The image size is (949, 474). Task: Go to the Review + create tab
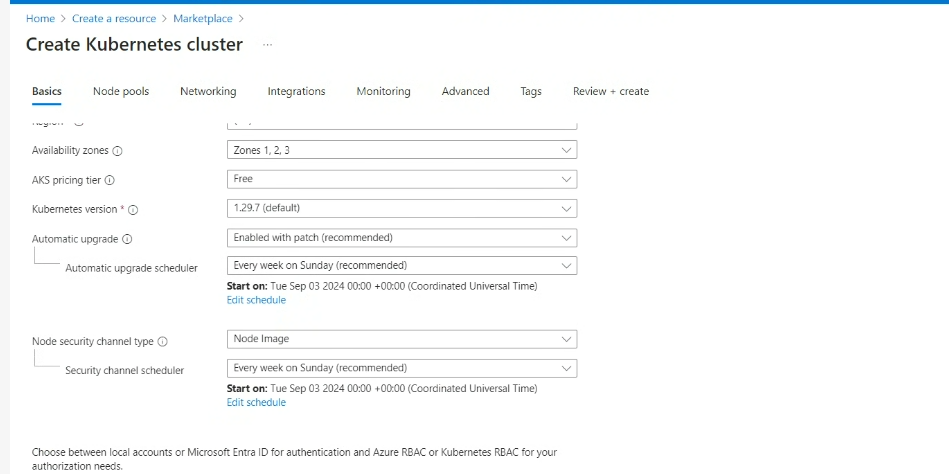tap(610, 91)
